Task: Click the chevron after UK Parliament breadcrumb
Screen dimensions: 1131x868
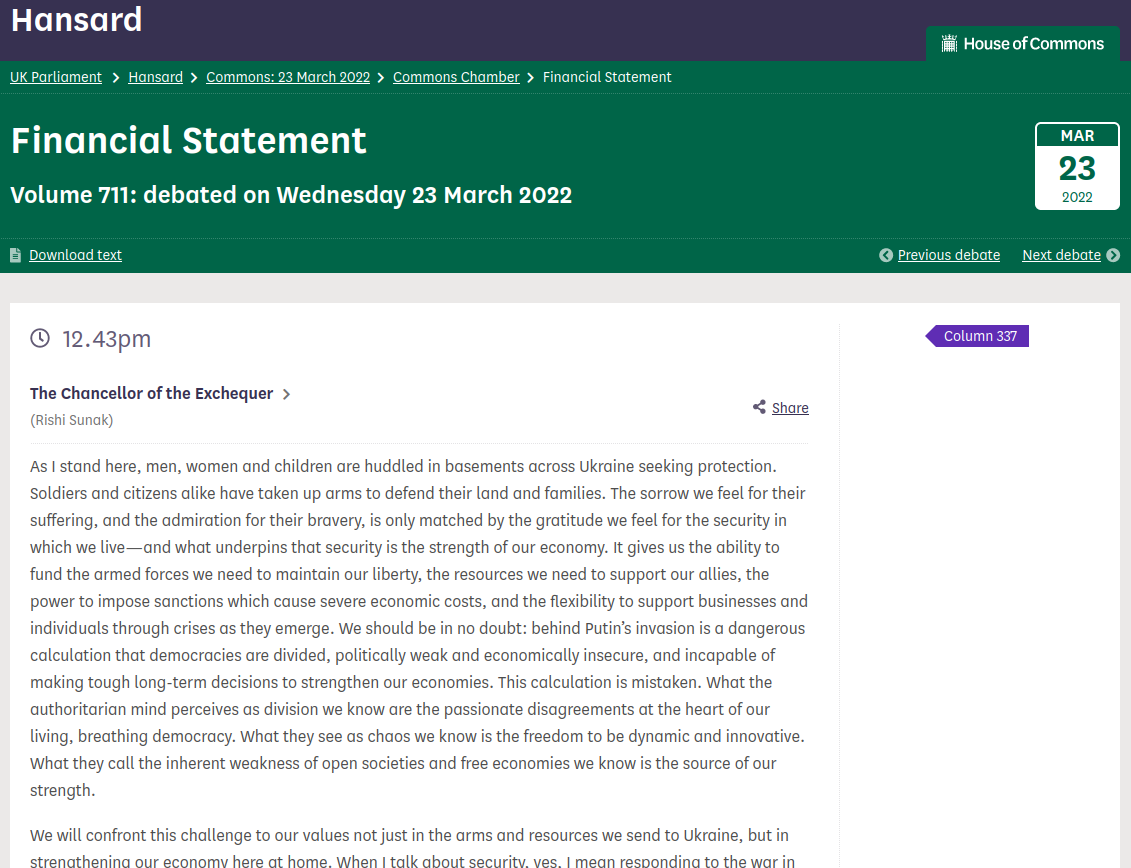Action: click(x=115, y=78)
